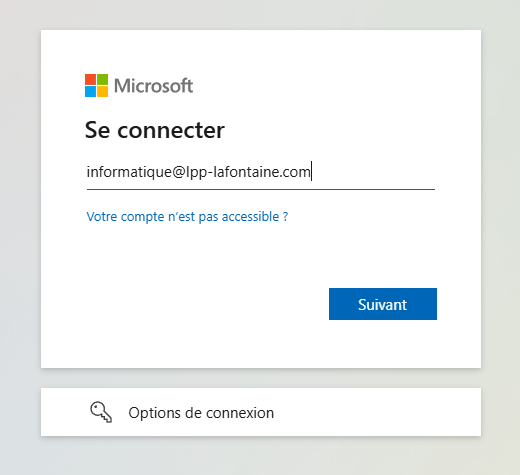Place cursor in the word informatique
The height and width of the screenshot is (475, 520).
click(129, 172)
